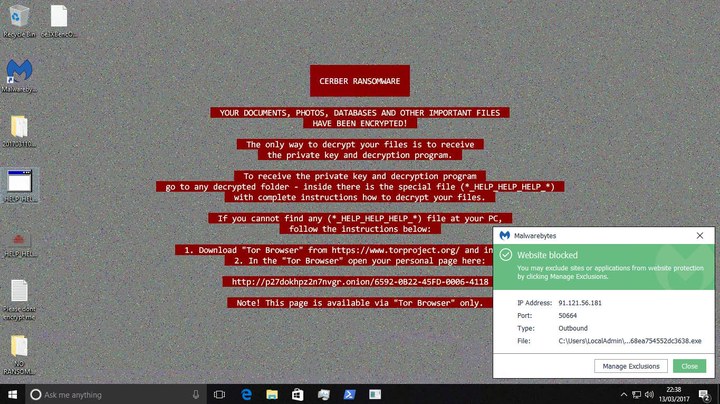Click the last pinned taskbar app icon
Screen dimensions: 720x404
[x=375, y=394]
